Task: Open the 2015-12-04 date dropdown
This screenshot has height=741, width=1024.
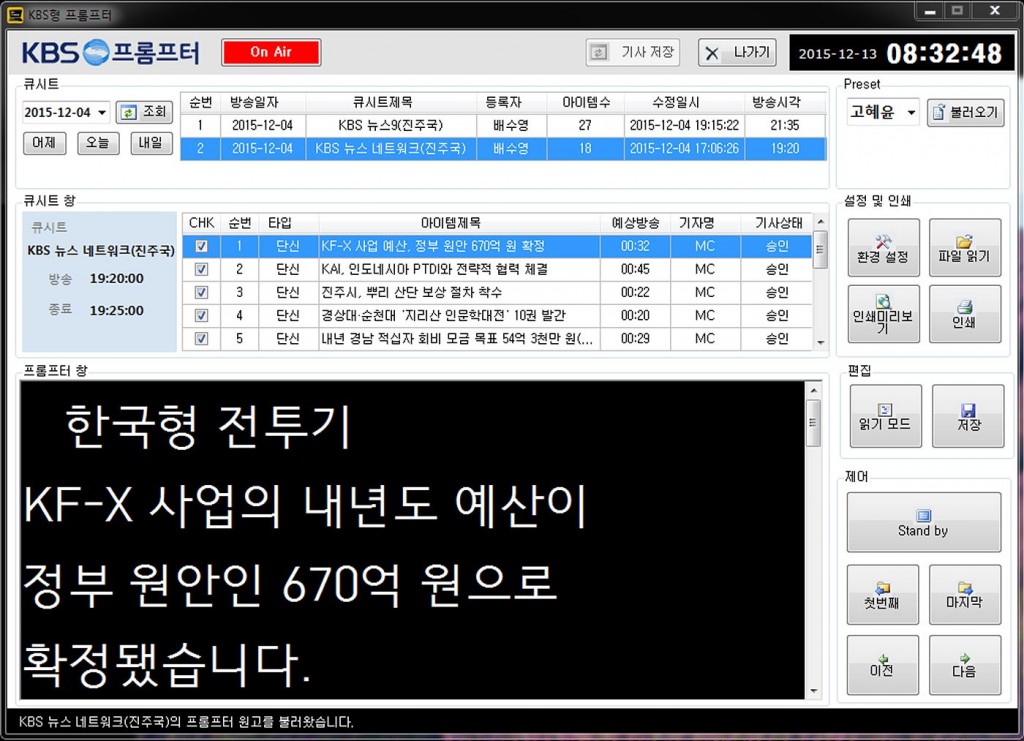Action: tap(102, 112)
